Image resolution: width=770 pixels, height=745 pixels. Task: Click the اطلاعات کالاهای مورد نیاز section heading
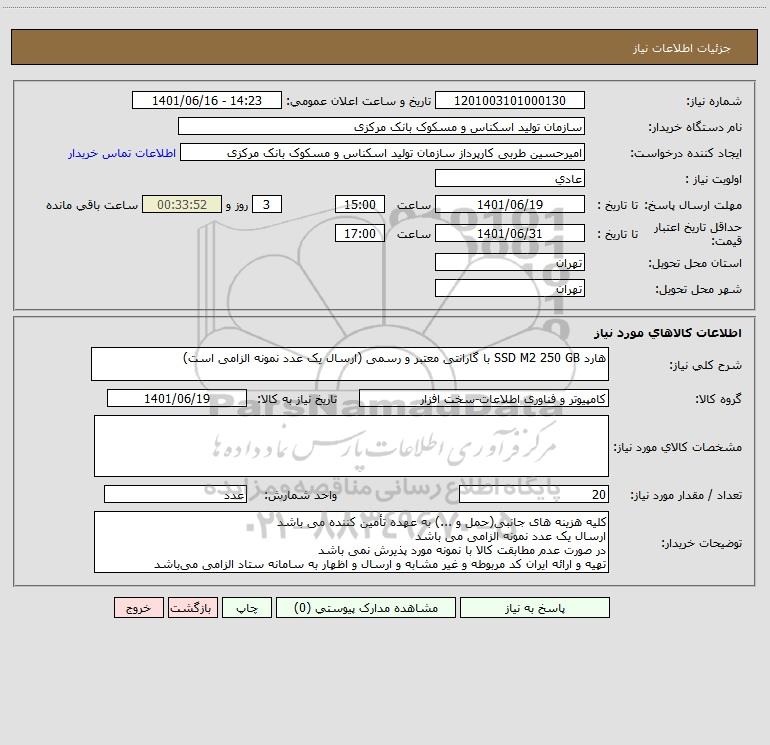[x=668, y=332]
